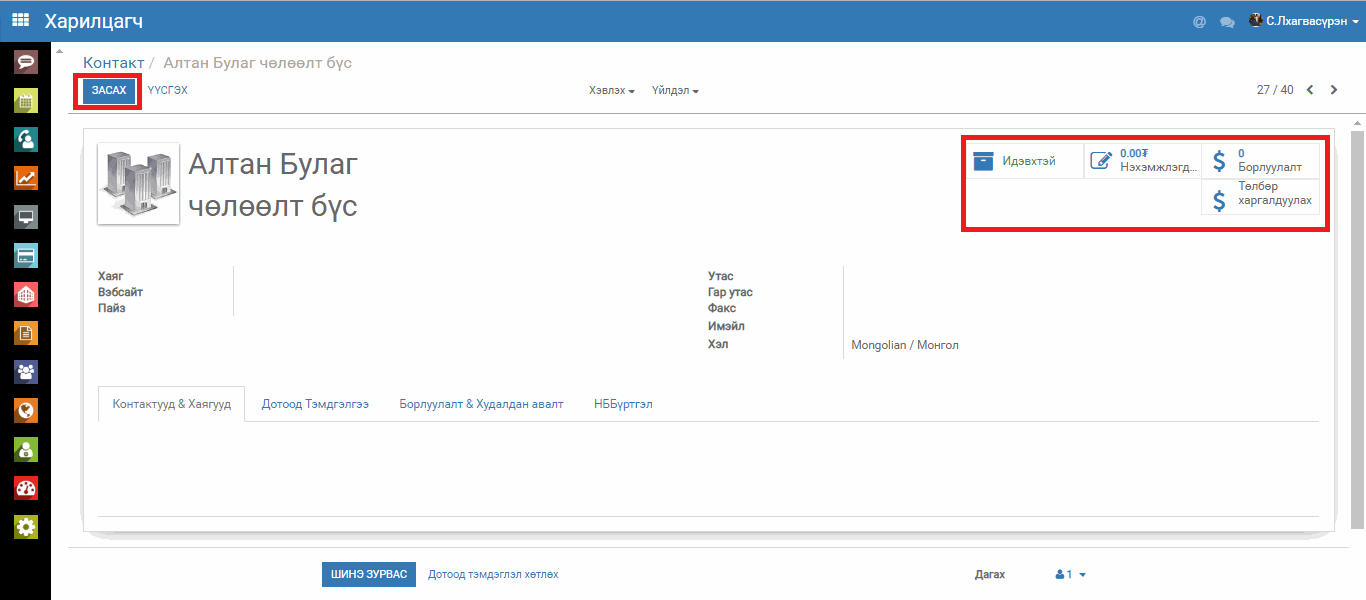
Task: Open the Discuss speech-bubble app in sidebar
Action: (x=25, y=62)
